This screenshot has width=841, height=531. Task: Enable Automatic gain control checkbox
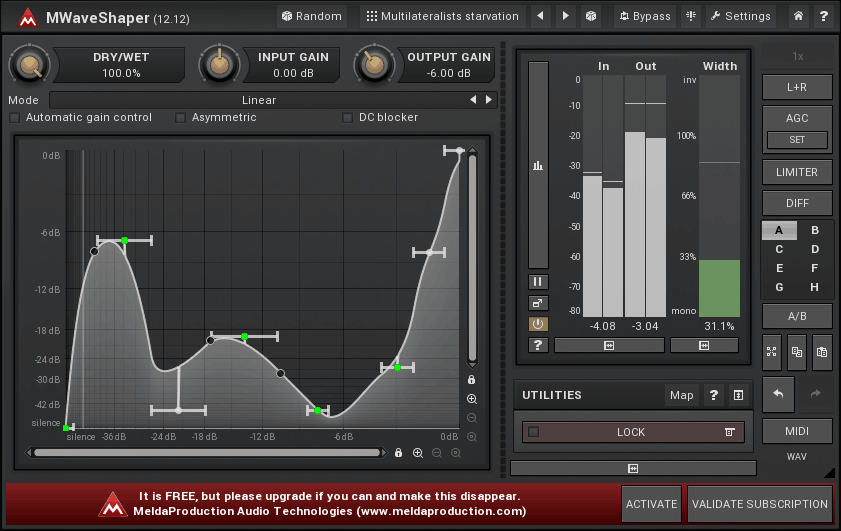[x=15, y=118]
